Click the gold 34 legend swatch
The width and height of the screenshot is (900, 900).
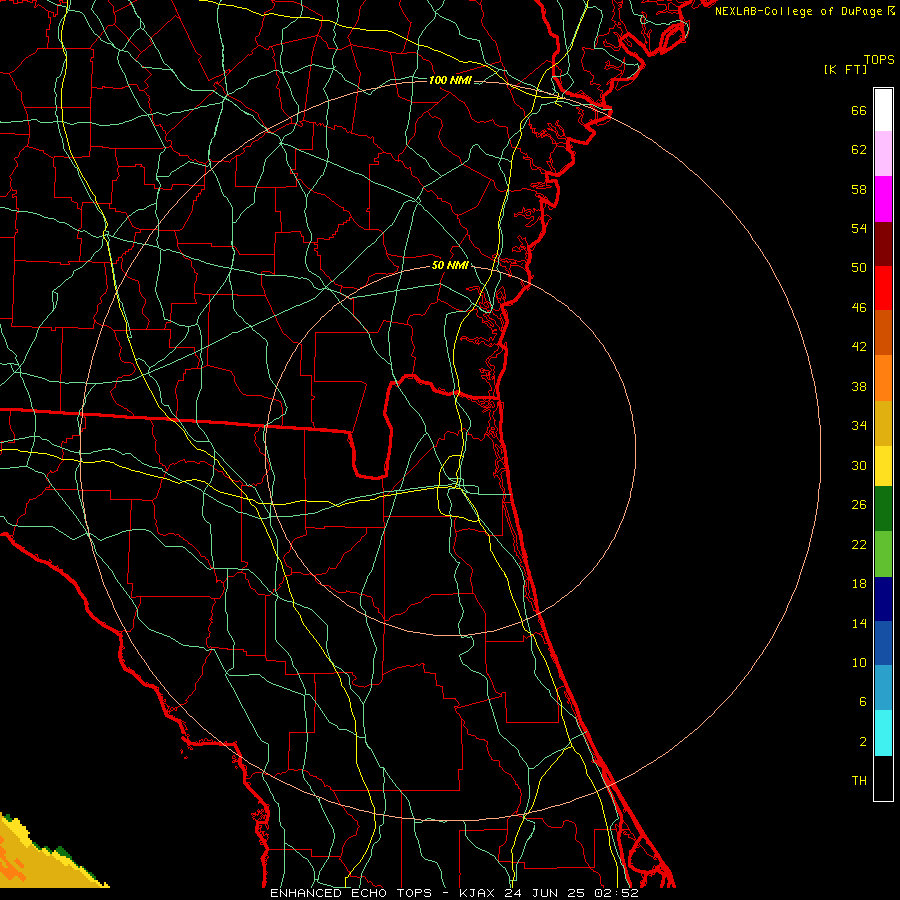point(883,423)
